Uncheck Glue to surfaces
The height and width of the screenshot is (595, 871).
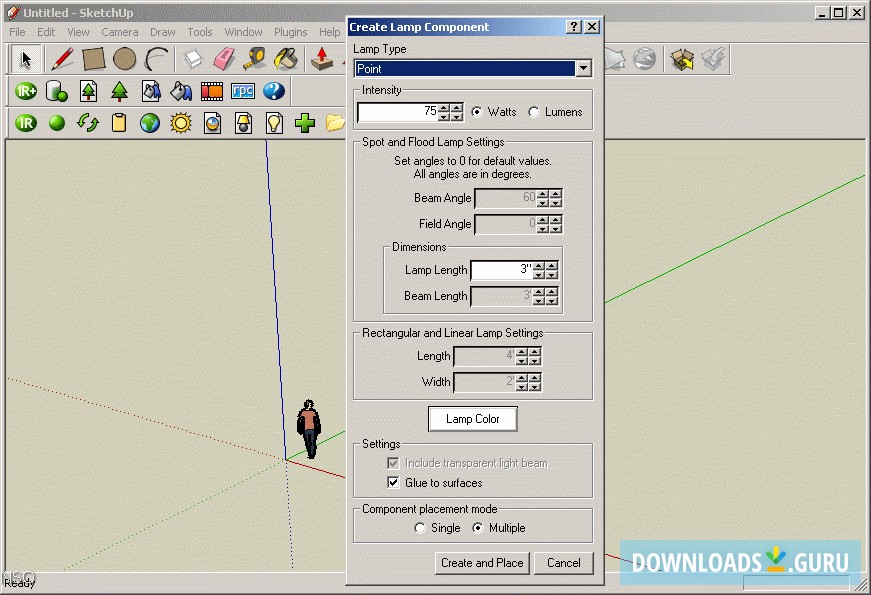pos(393,483)
